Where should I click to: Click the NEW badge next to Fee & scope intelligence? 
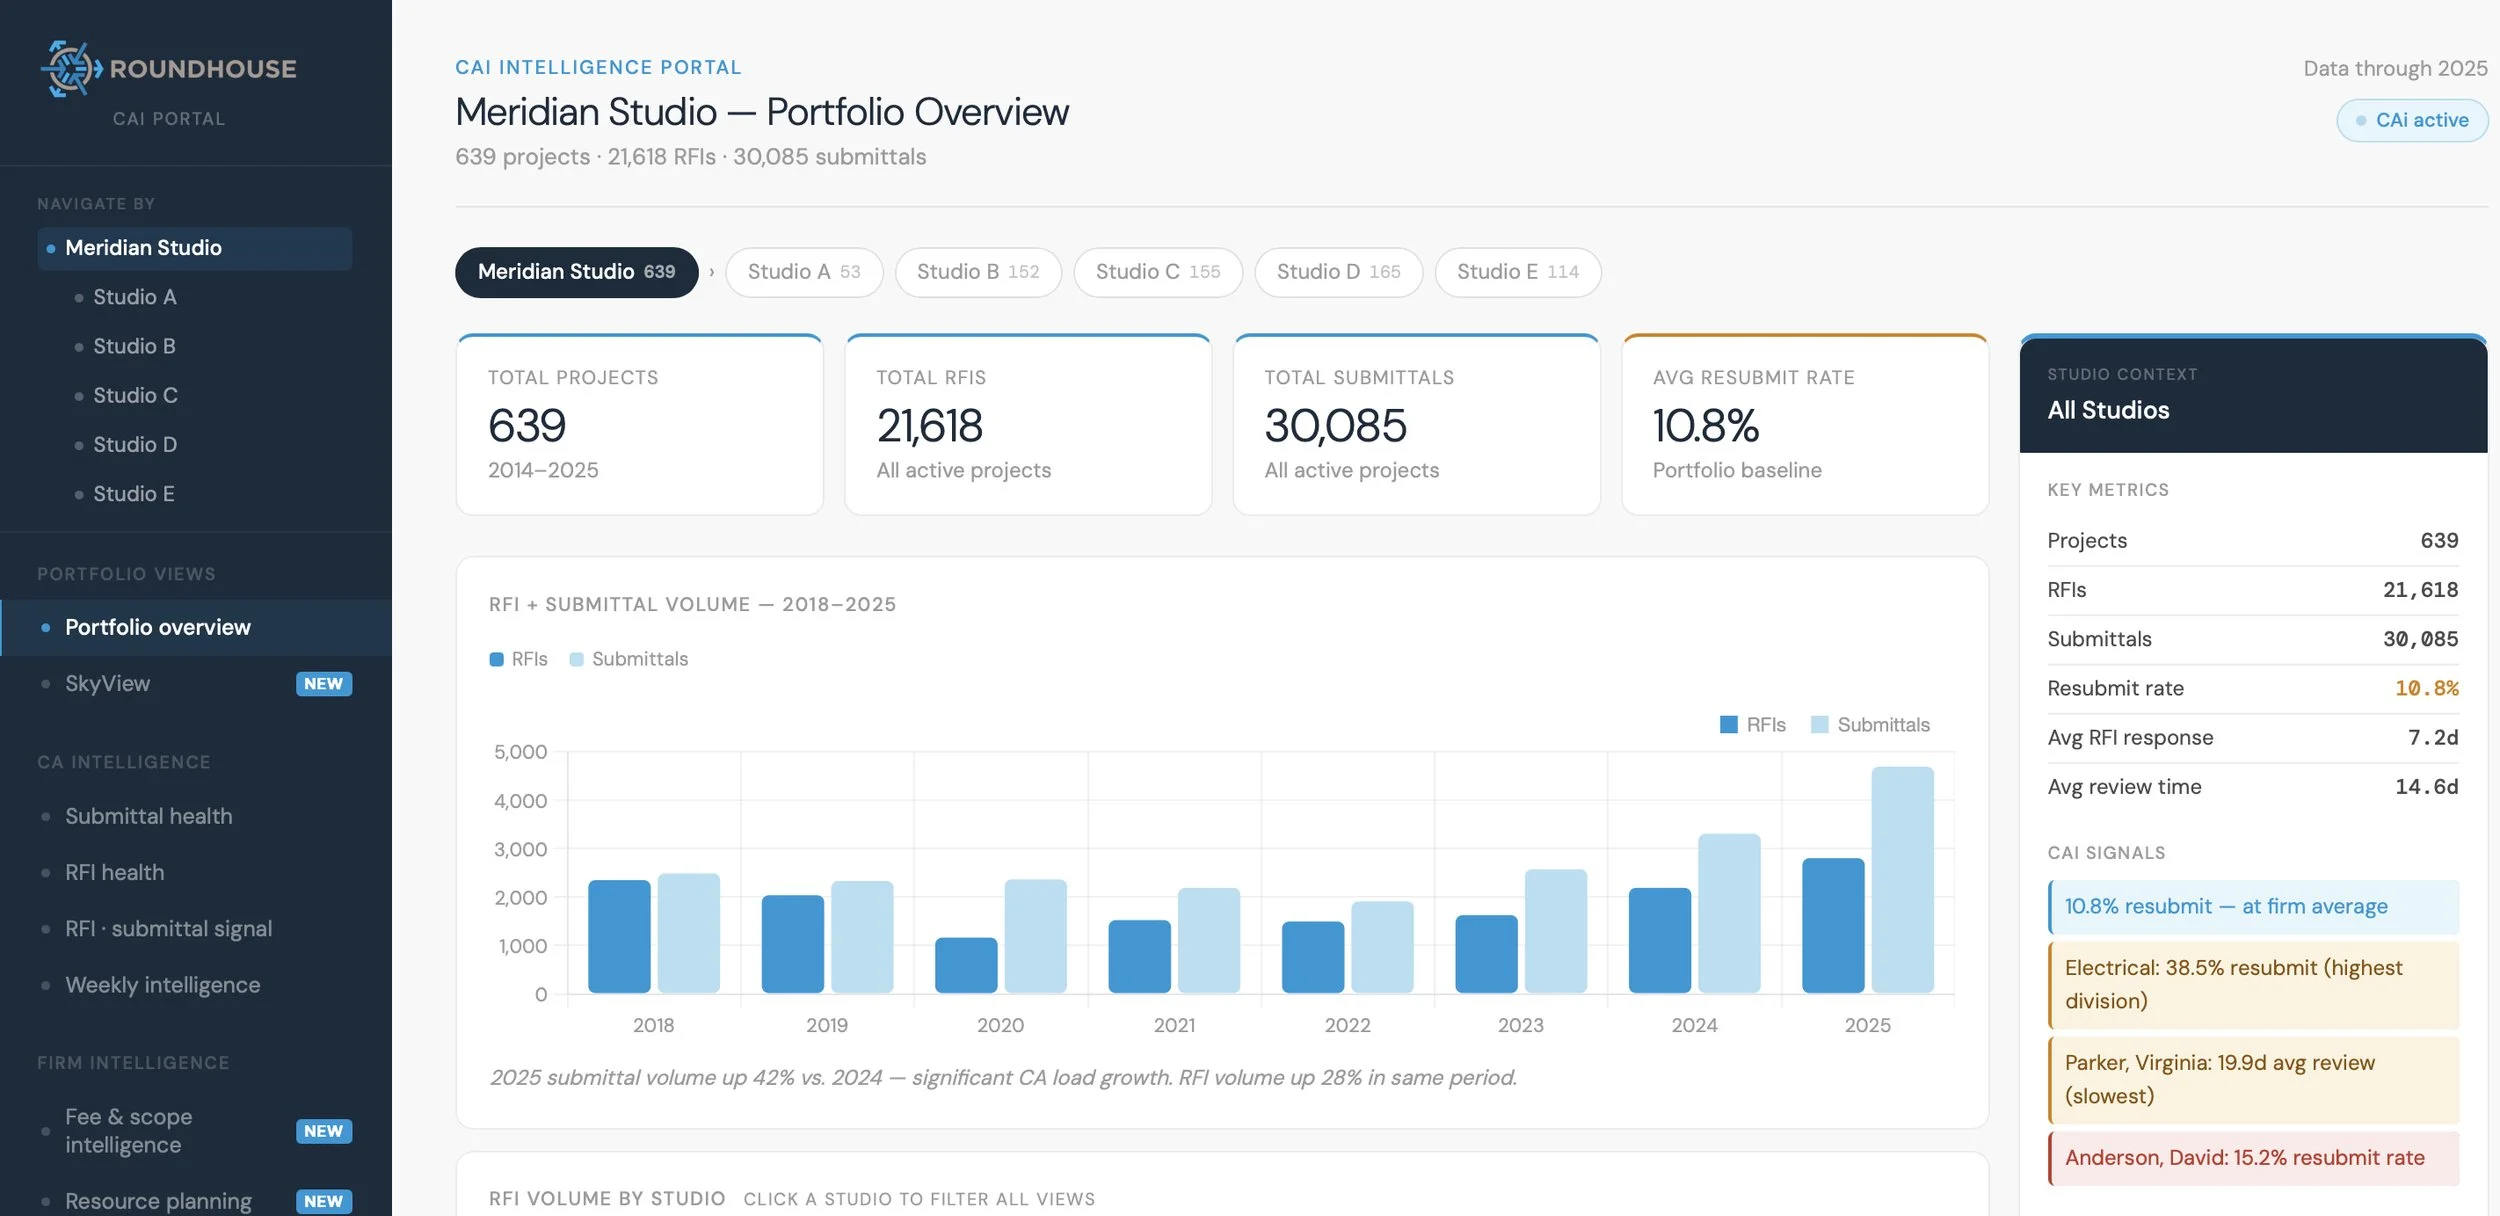click(x=323, y=1131)
